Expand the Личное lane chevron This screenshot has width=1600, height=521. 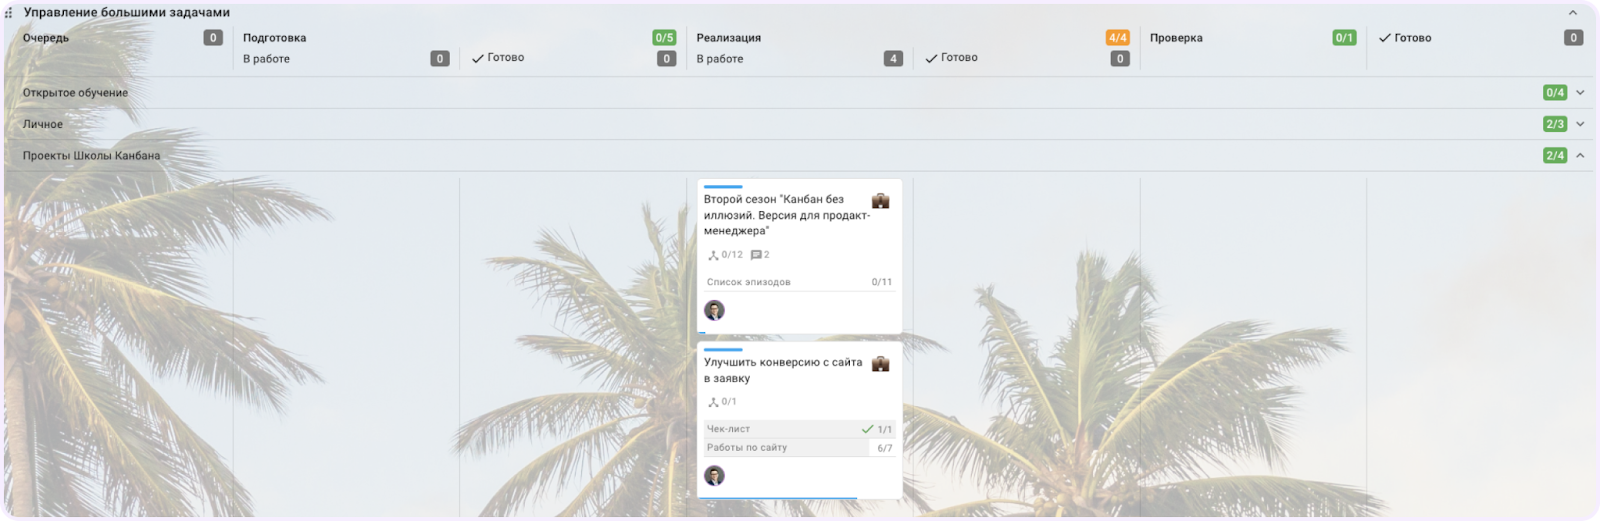1580,124
